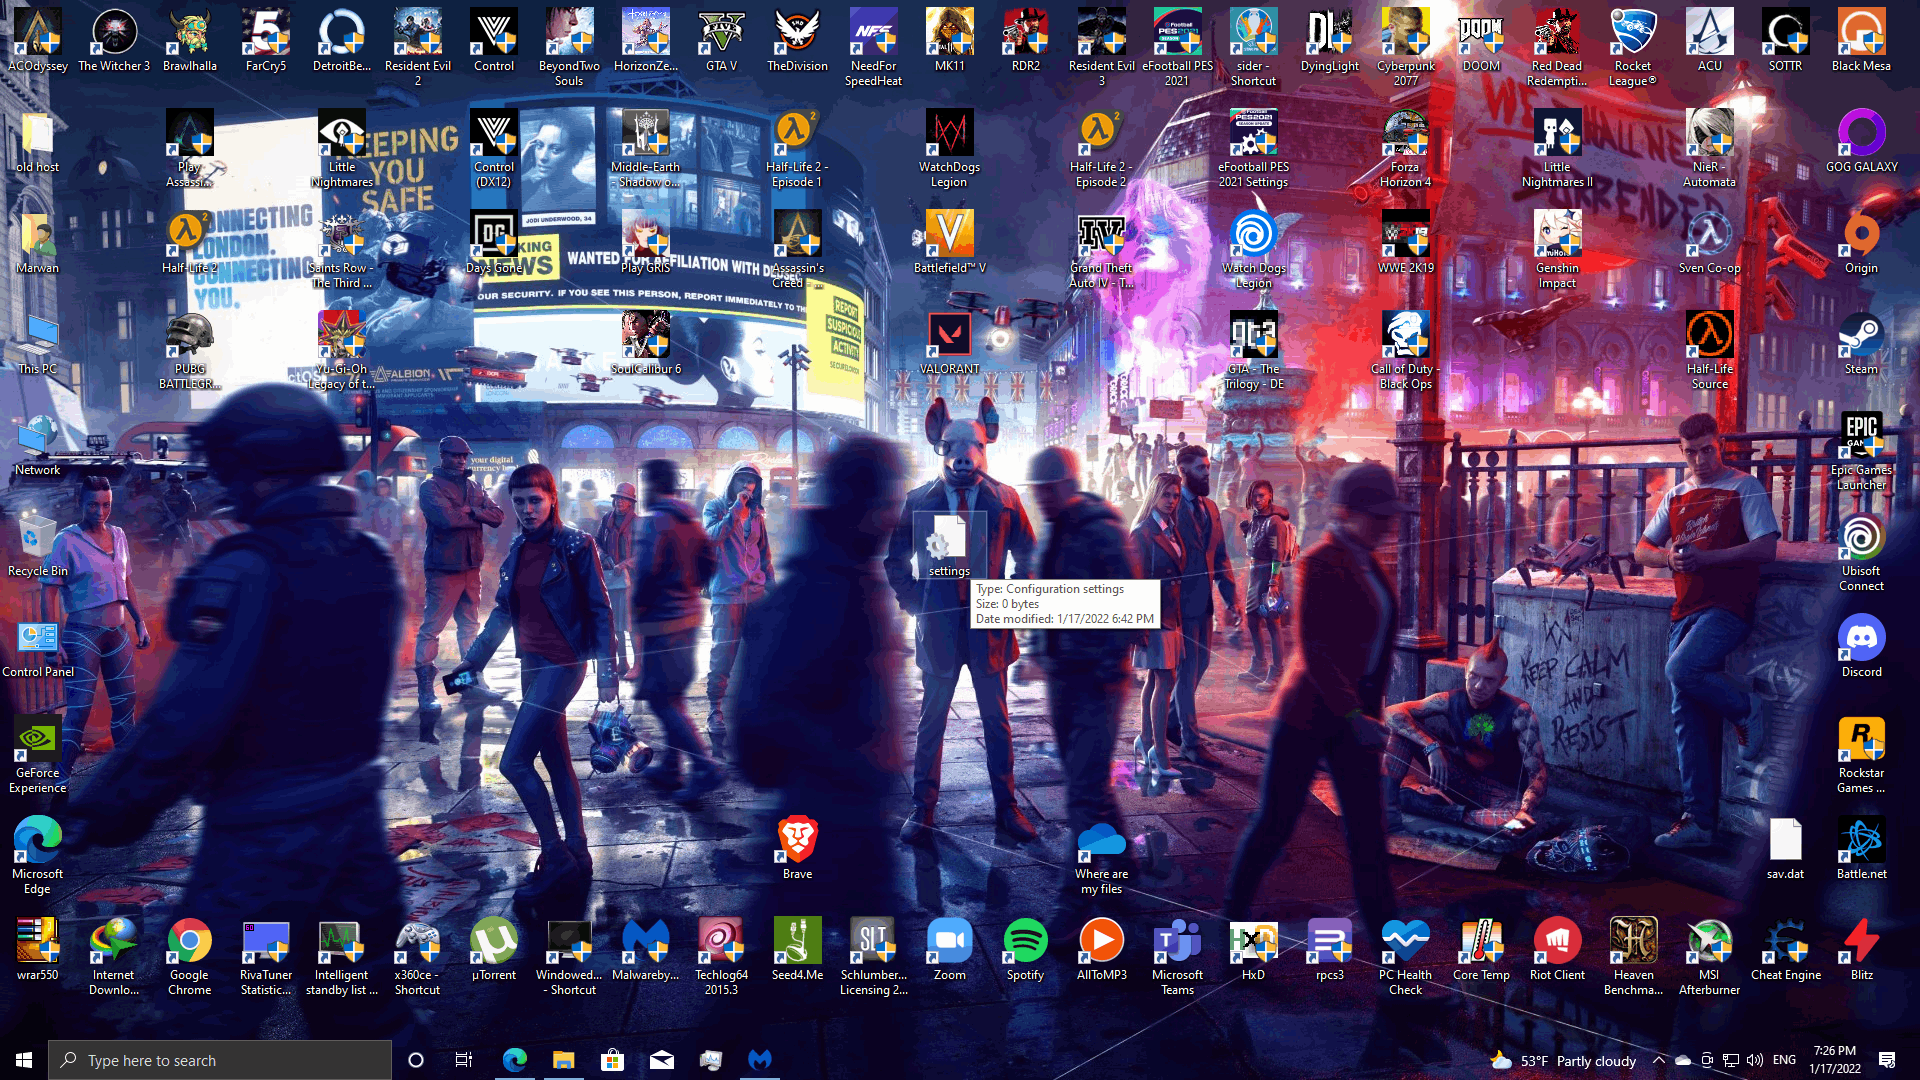Open the Battle.net shortcut

pyautogui.click(x=1861, y=848)
